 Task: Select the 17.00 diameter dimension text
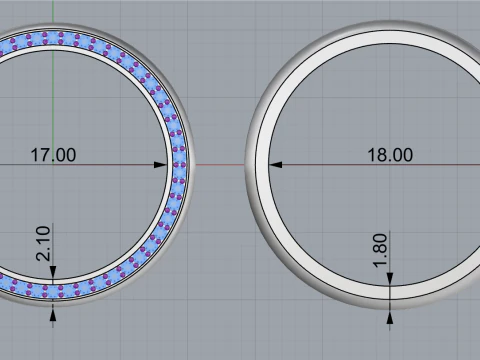tap(53, 155)
